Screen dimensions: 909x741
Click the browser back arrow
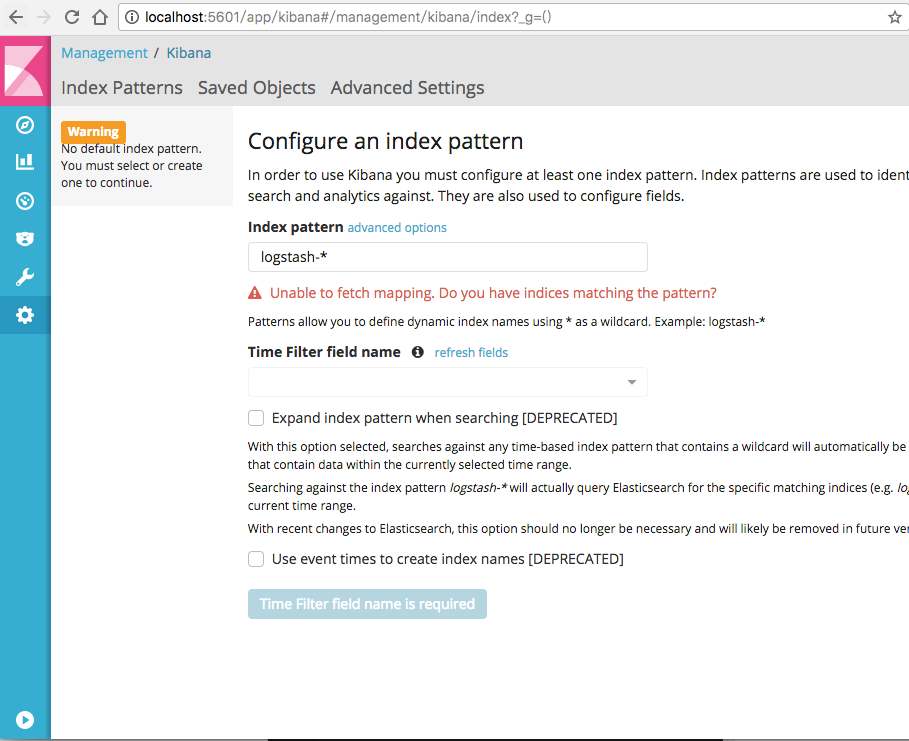(16, 17)
